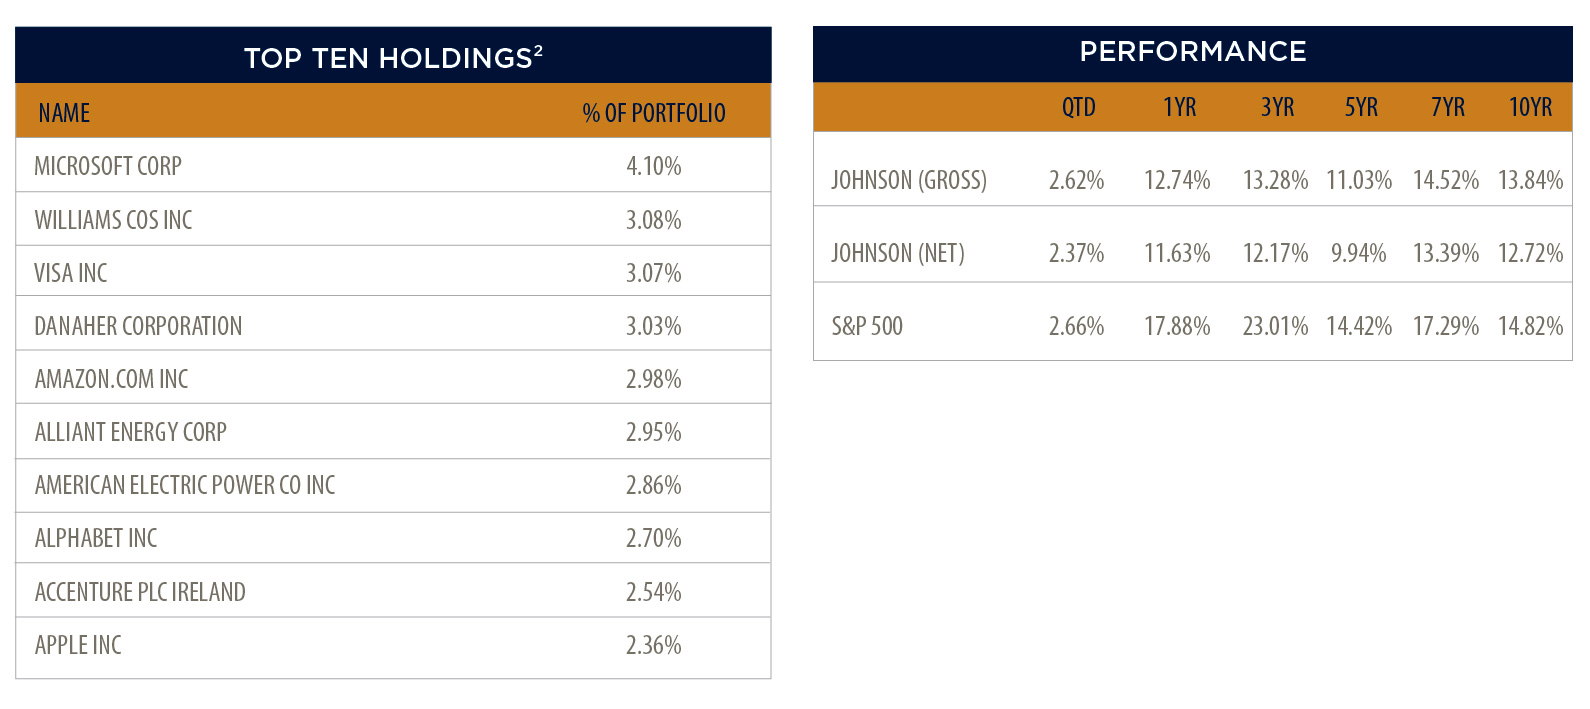Click the NAME column header
This screenshot has height=709, width=1590.
click(x=64, y=113)
